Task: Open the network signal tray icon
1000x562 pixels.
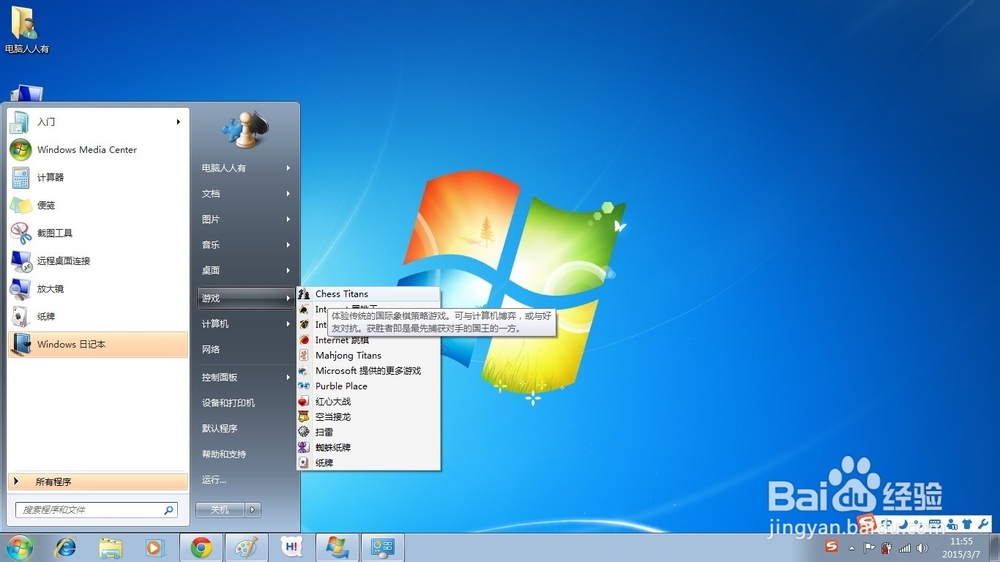Action: 904,547
